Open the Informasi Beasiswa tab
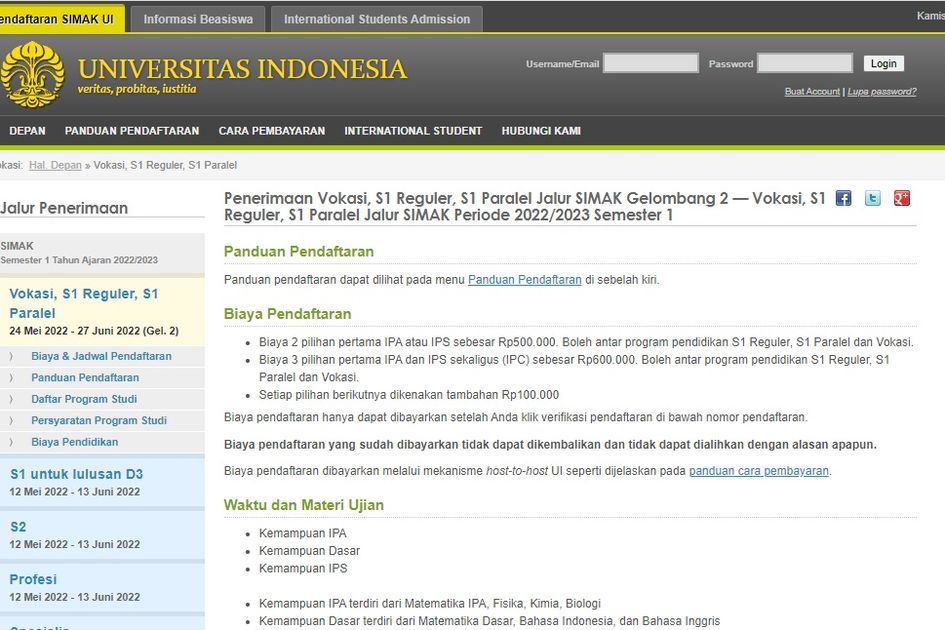 pos(198,19)
